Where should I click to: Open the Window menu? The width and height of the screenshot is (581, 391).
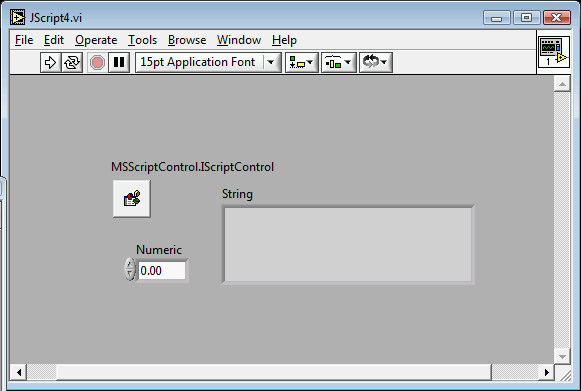pyautogui.click(x=239, y=40)
